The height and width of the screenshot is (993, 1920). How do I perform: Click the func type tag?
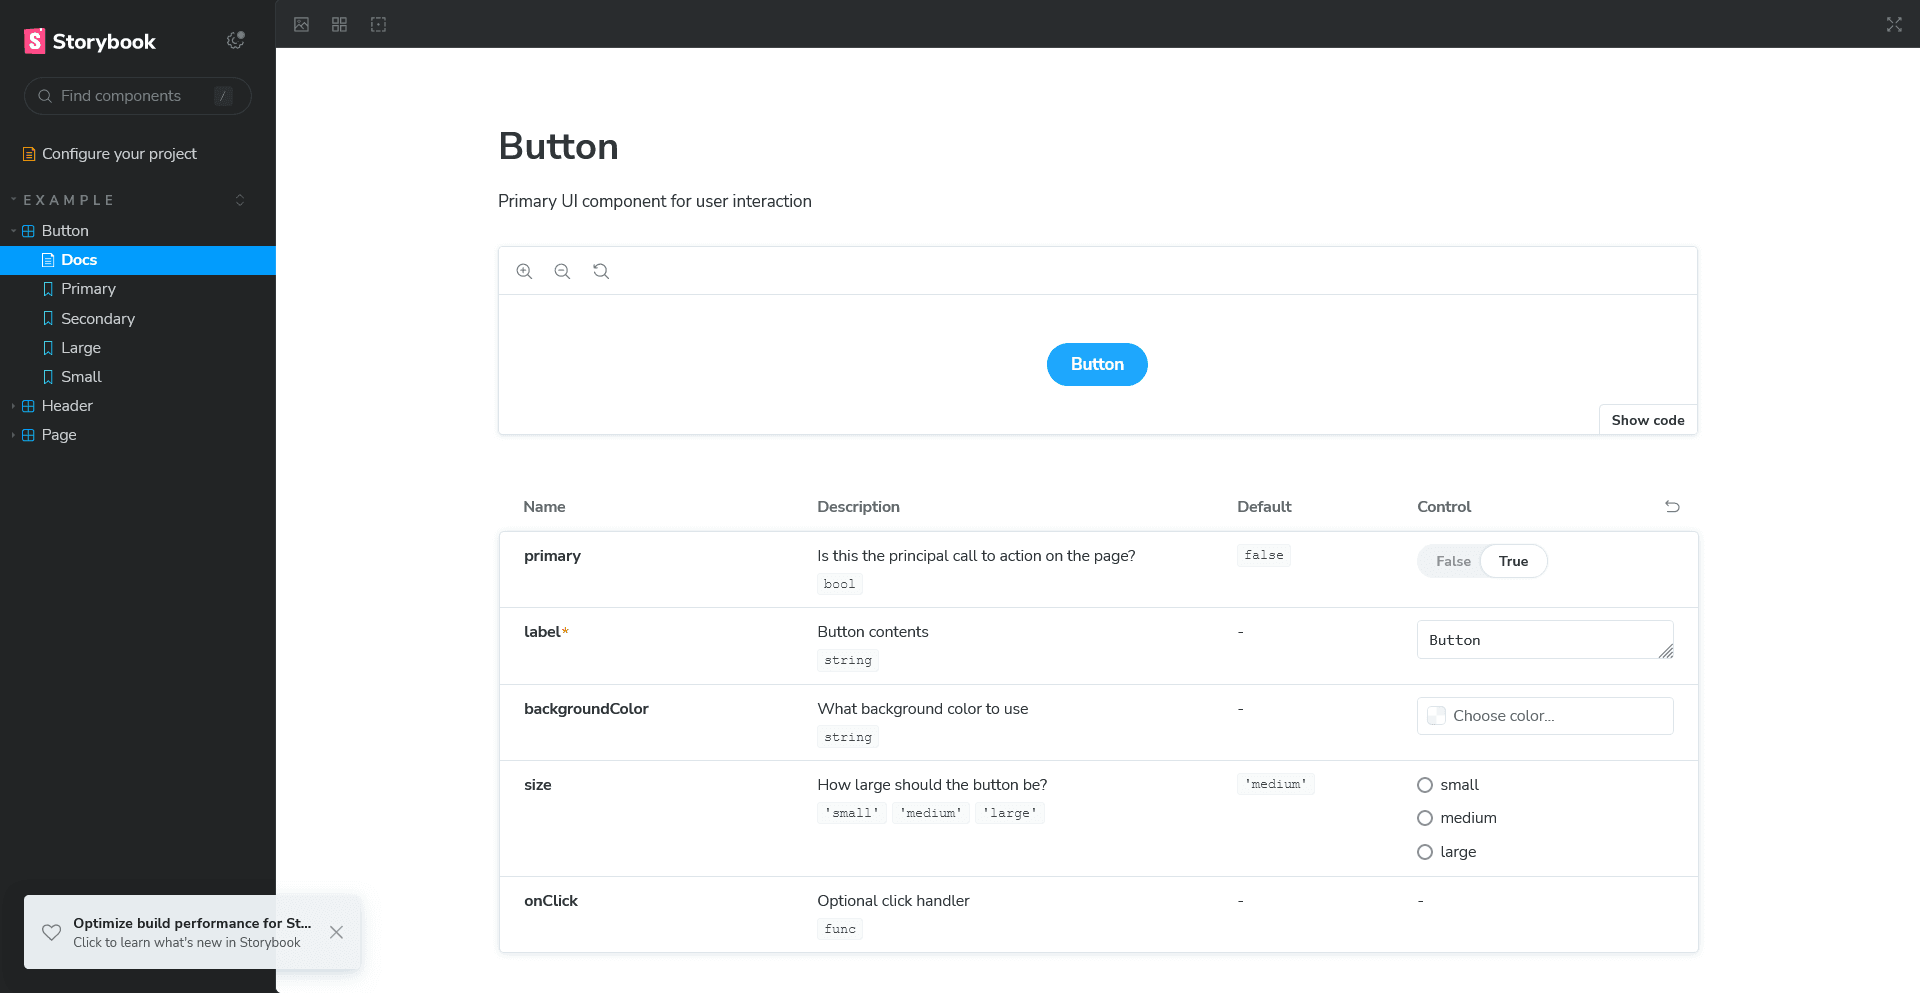tap(839, 929)
